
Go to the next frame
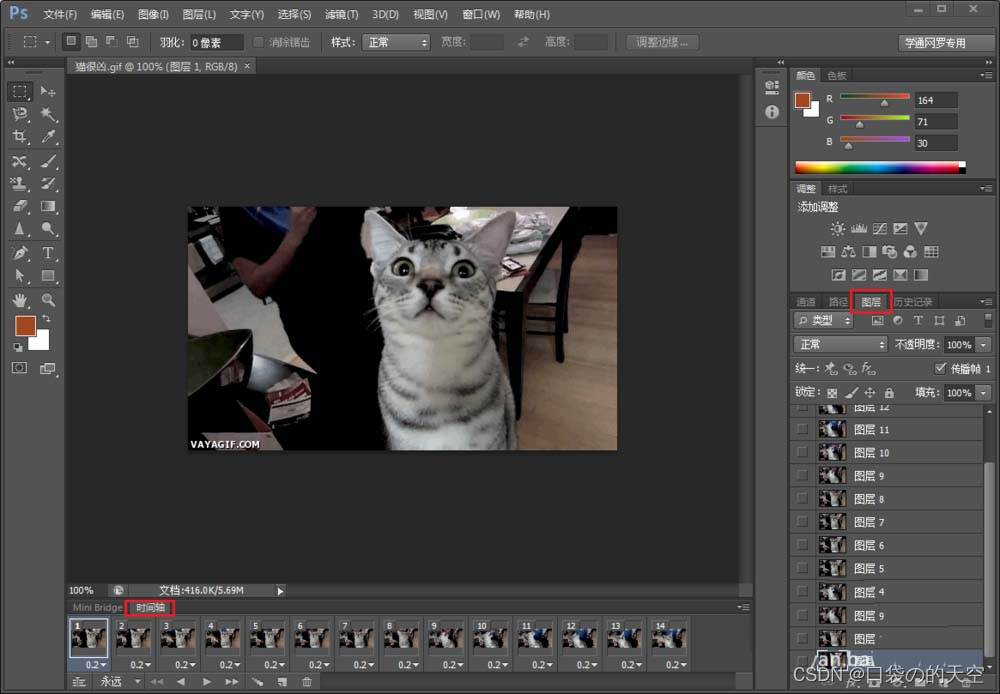pyautogui.click(x=232, y=682)
